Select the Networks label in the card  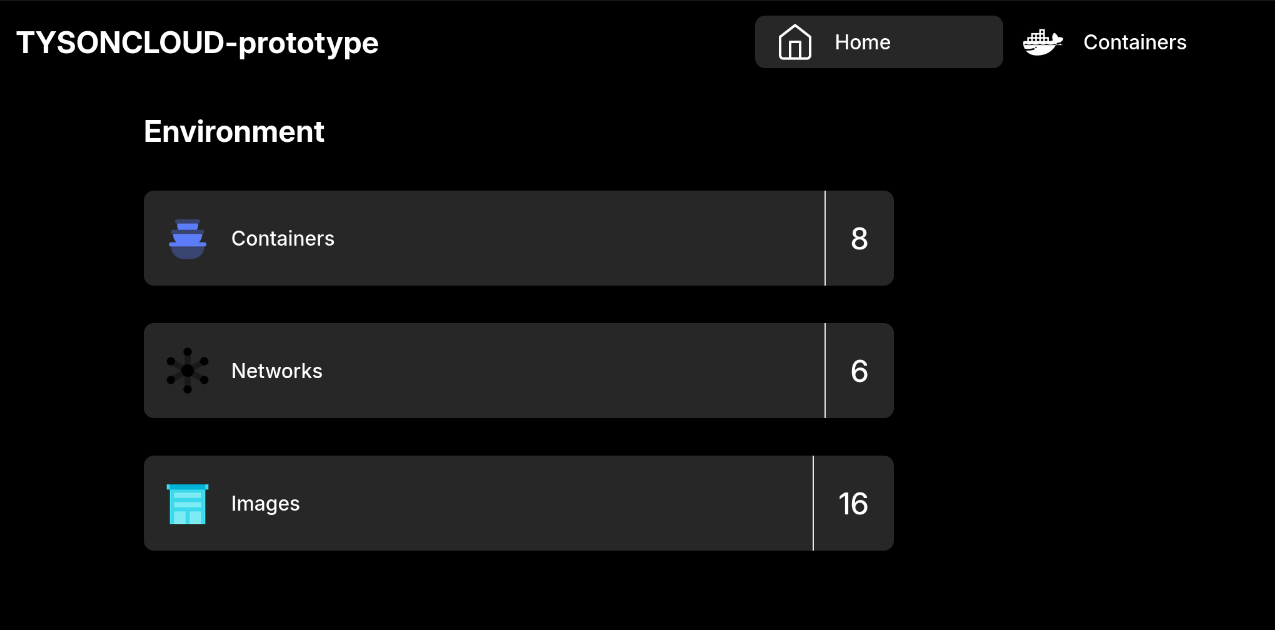pyautogui.click(x=277, y=371)
